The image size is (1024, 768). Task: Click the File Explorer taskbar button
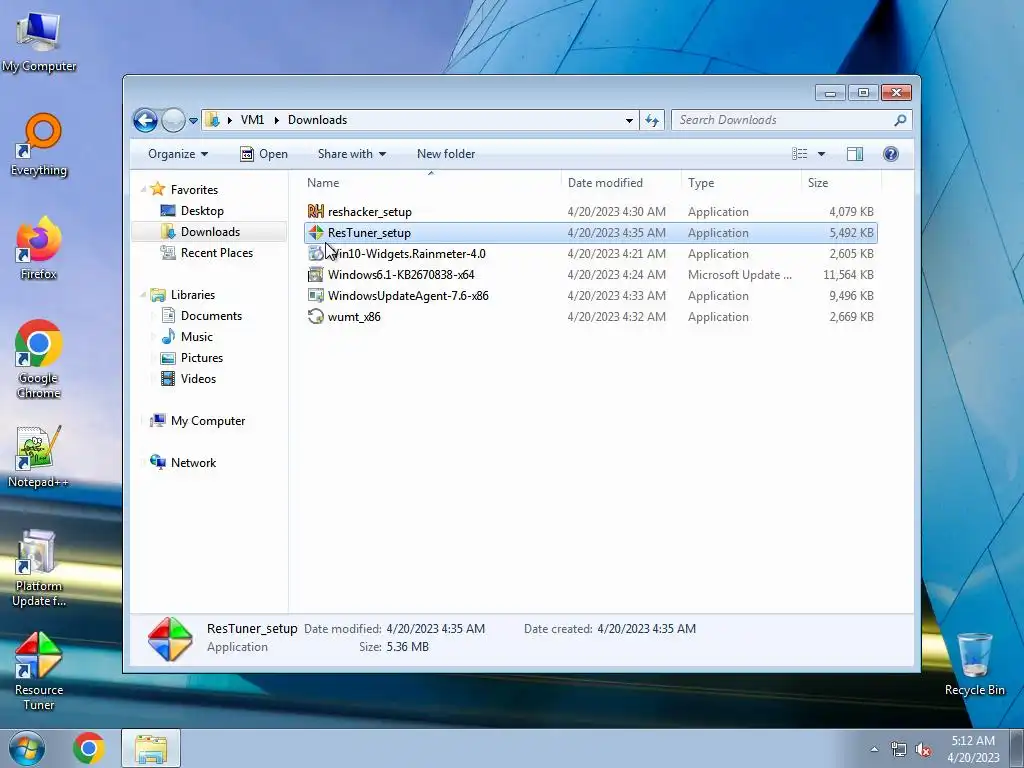(151, 748)
